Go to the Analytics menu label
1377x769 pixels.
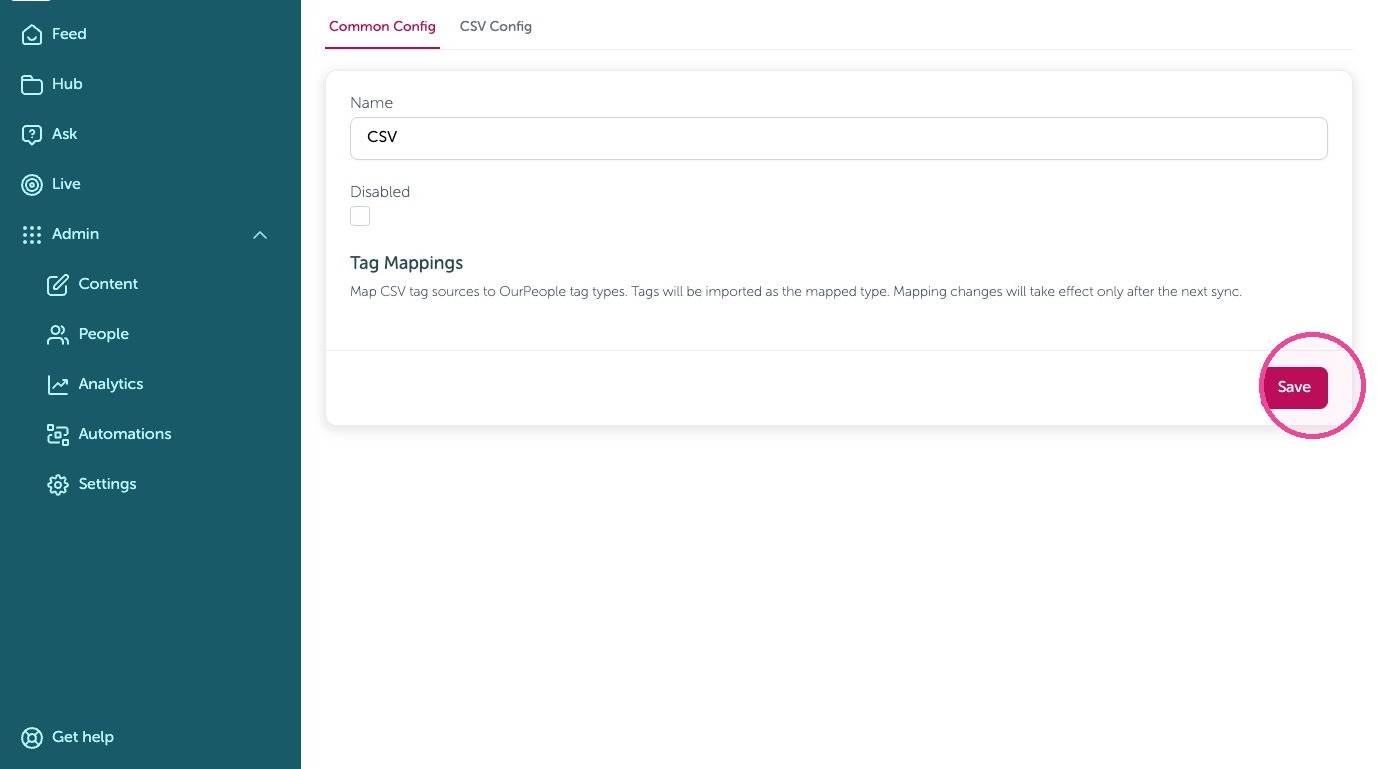(111, 384)
